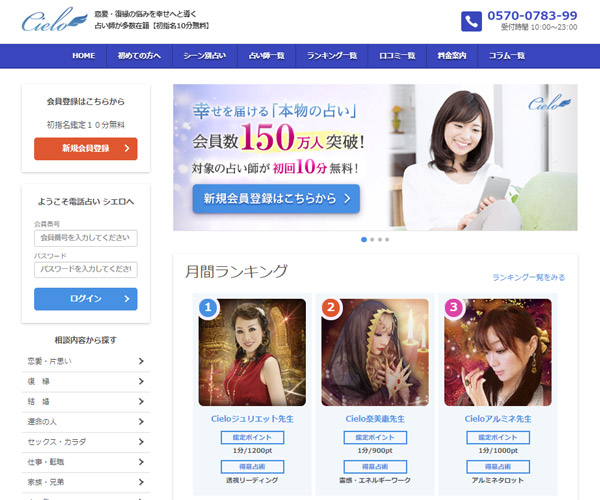
Task: Open ランキング一覧 menu item
Action: pyautogui.click(x=332, y=56)
